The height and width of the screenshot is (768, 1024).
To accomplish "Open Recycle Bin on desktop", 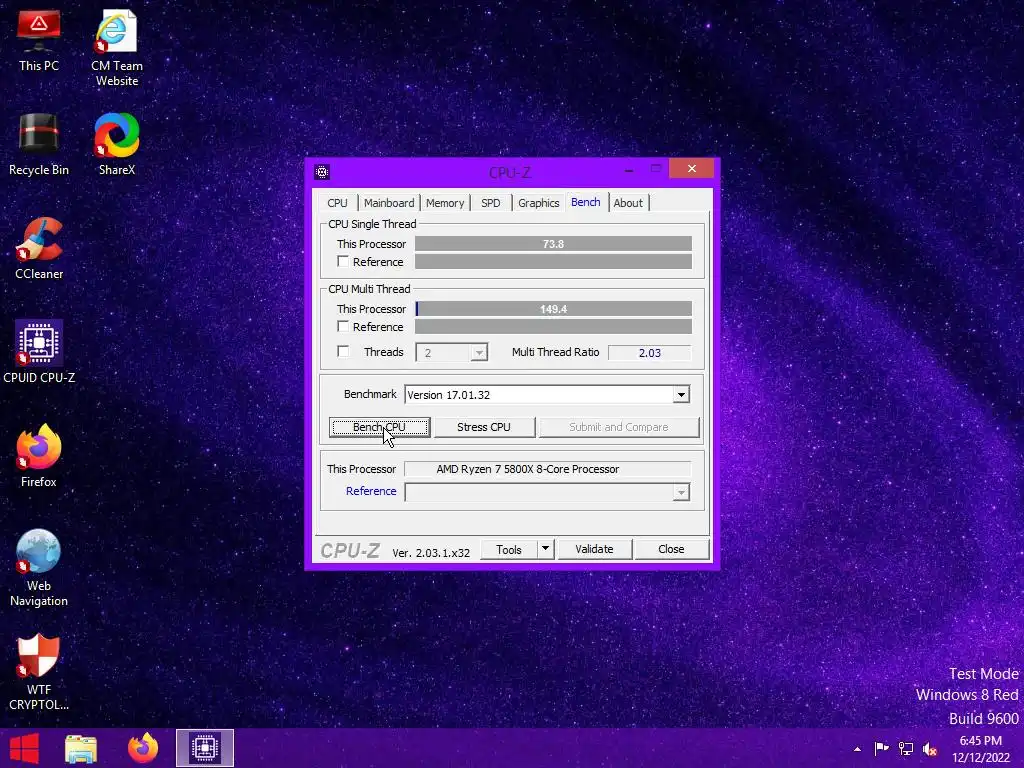I will point(39,144).
